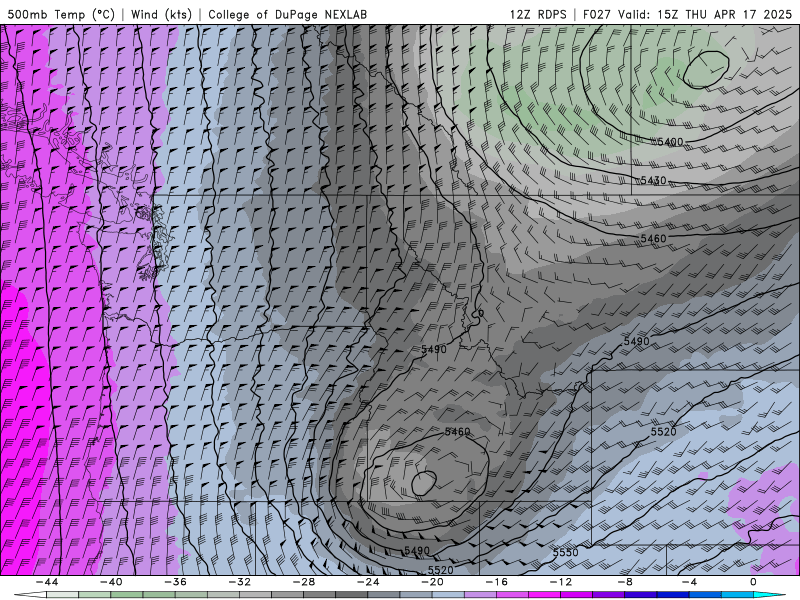
Task: Click the 5430 height contour label
Action: [x=654, y=181]
